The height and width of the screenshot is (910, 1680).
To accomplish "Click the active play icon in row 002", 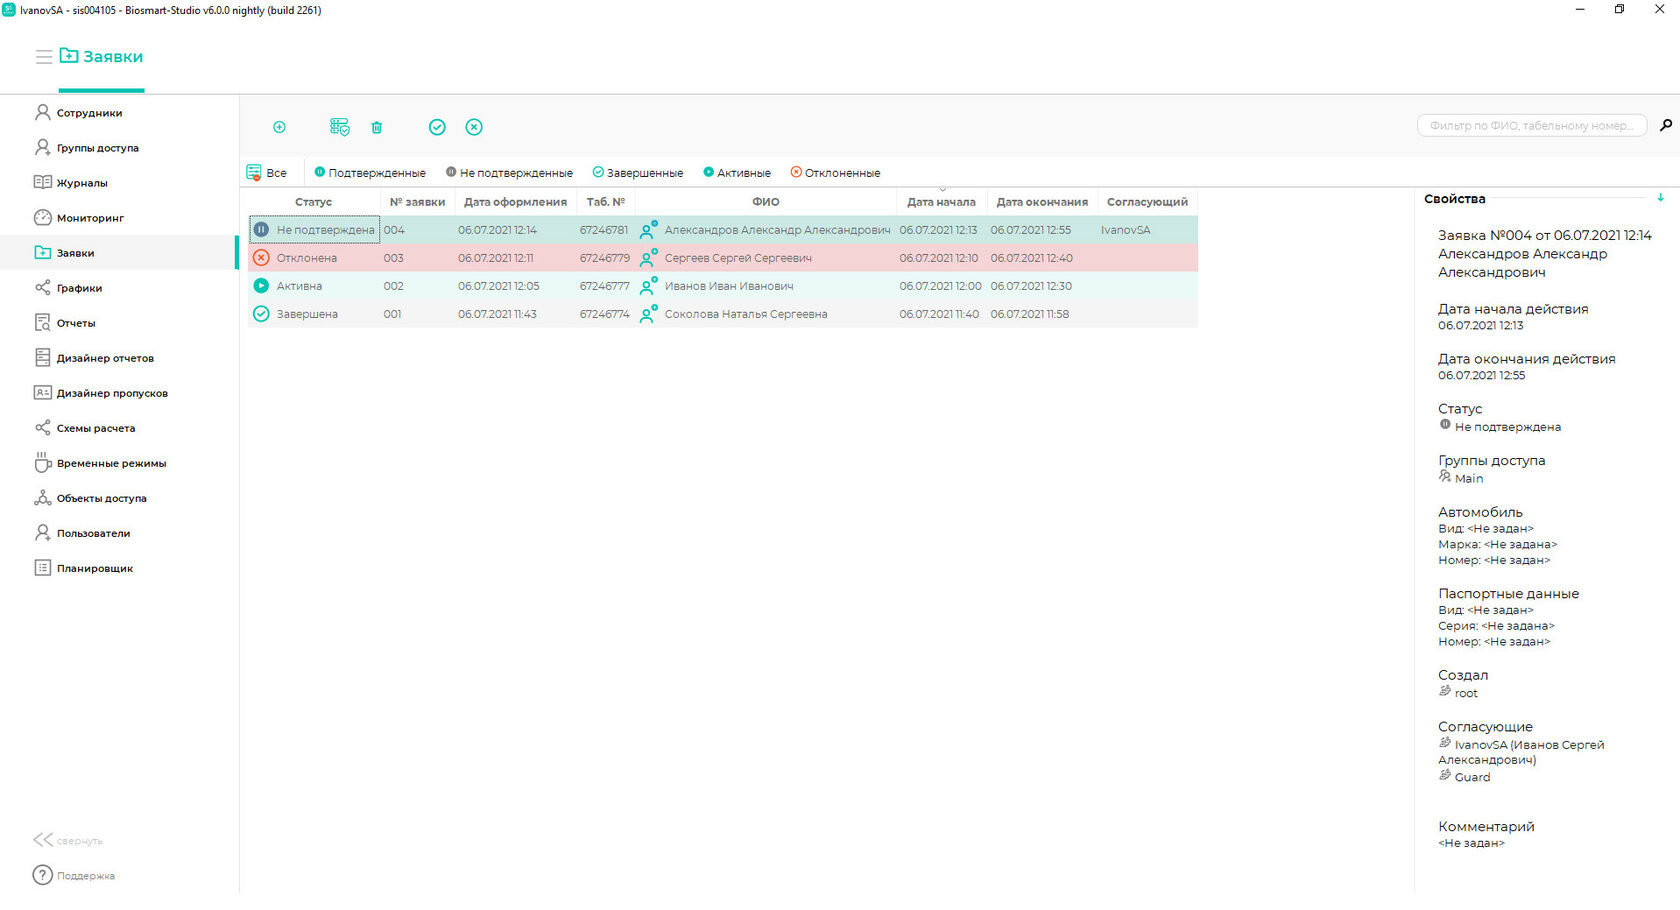I will 261,286.
